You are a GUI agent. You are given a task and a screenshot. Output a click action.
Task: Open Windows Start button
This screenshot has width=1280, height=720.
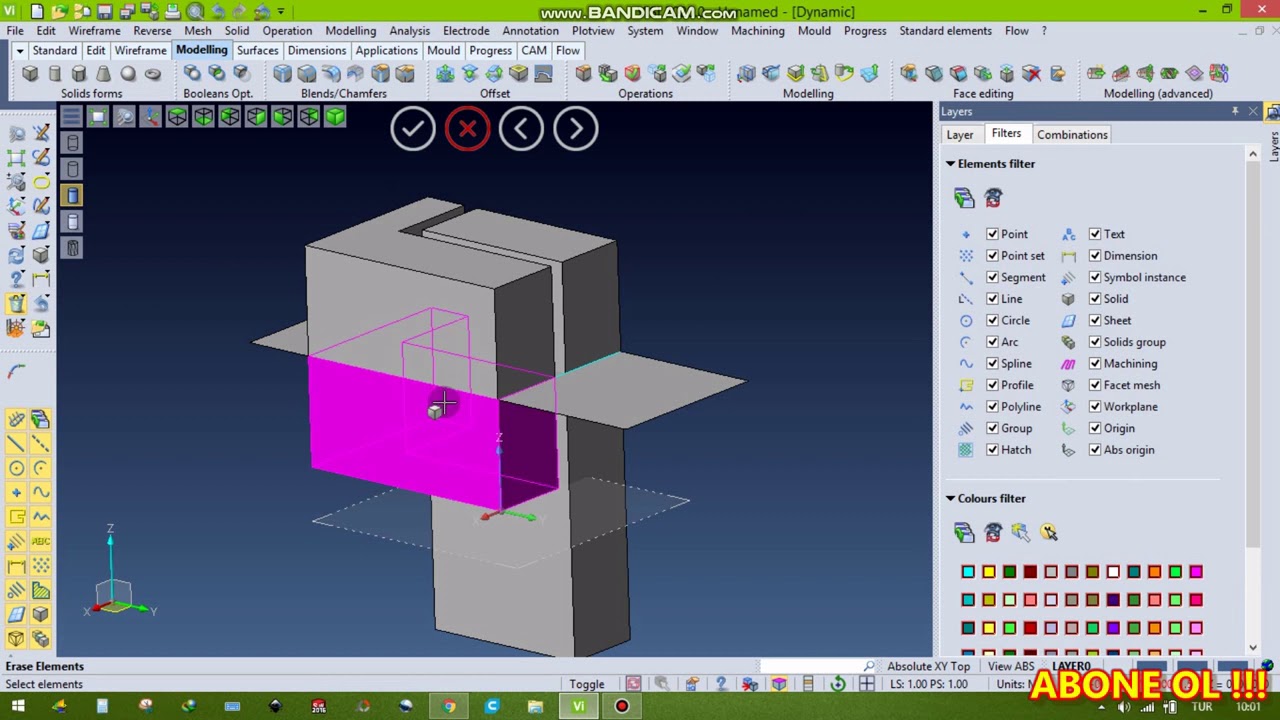[17, 707]
